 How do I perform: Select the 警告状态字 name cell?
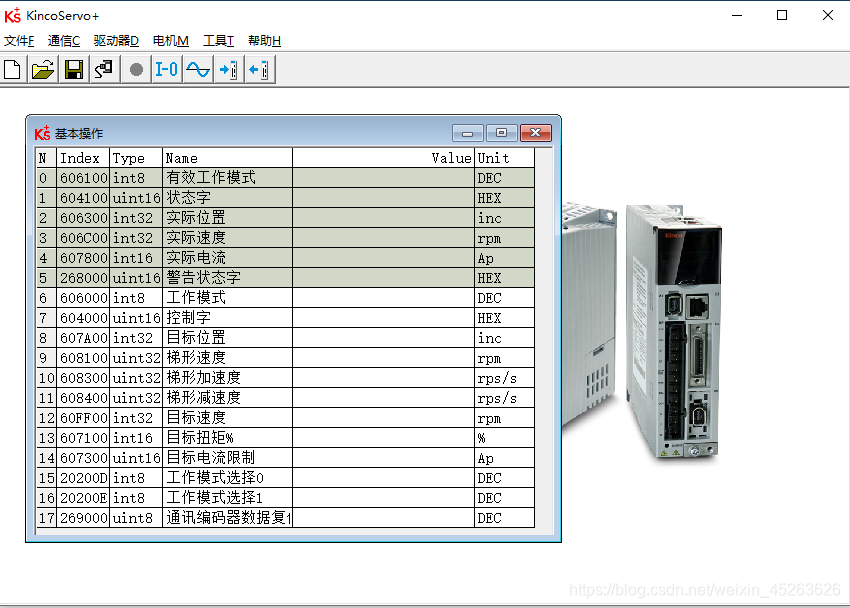[227, 278]
